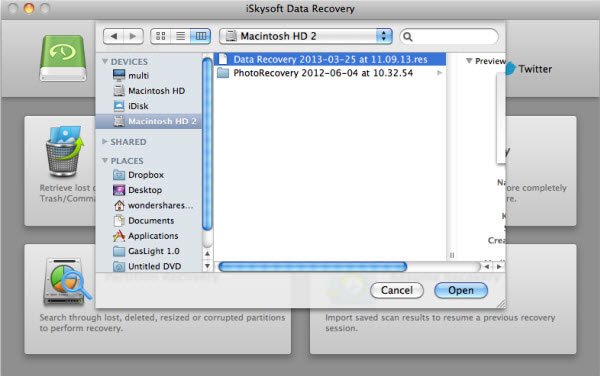This screenshot has width=600, height=376.
Task: Click the Cancel button
Action: point(397,290)
